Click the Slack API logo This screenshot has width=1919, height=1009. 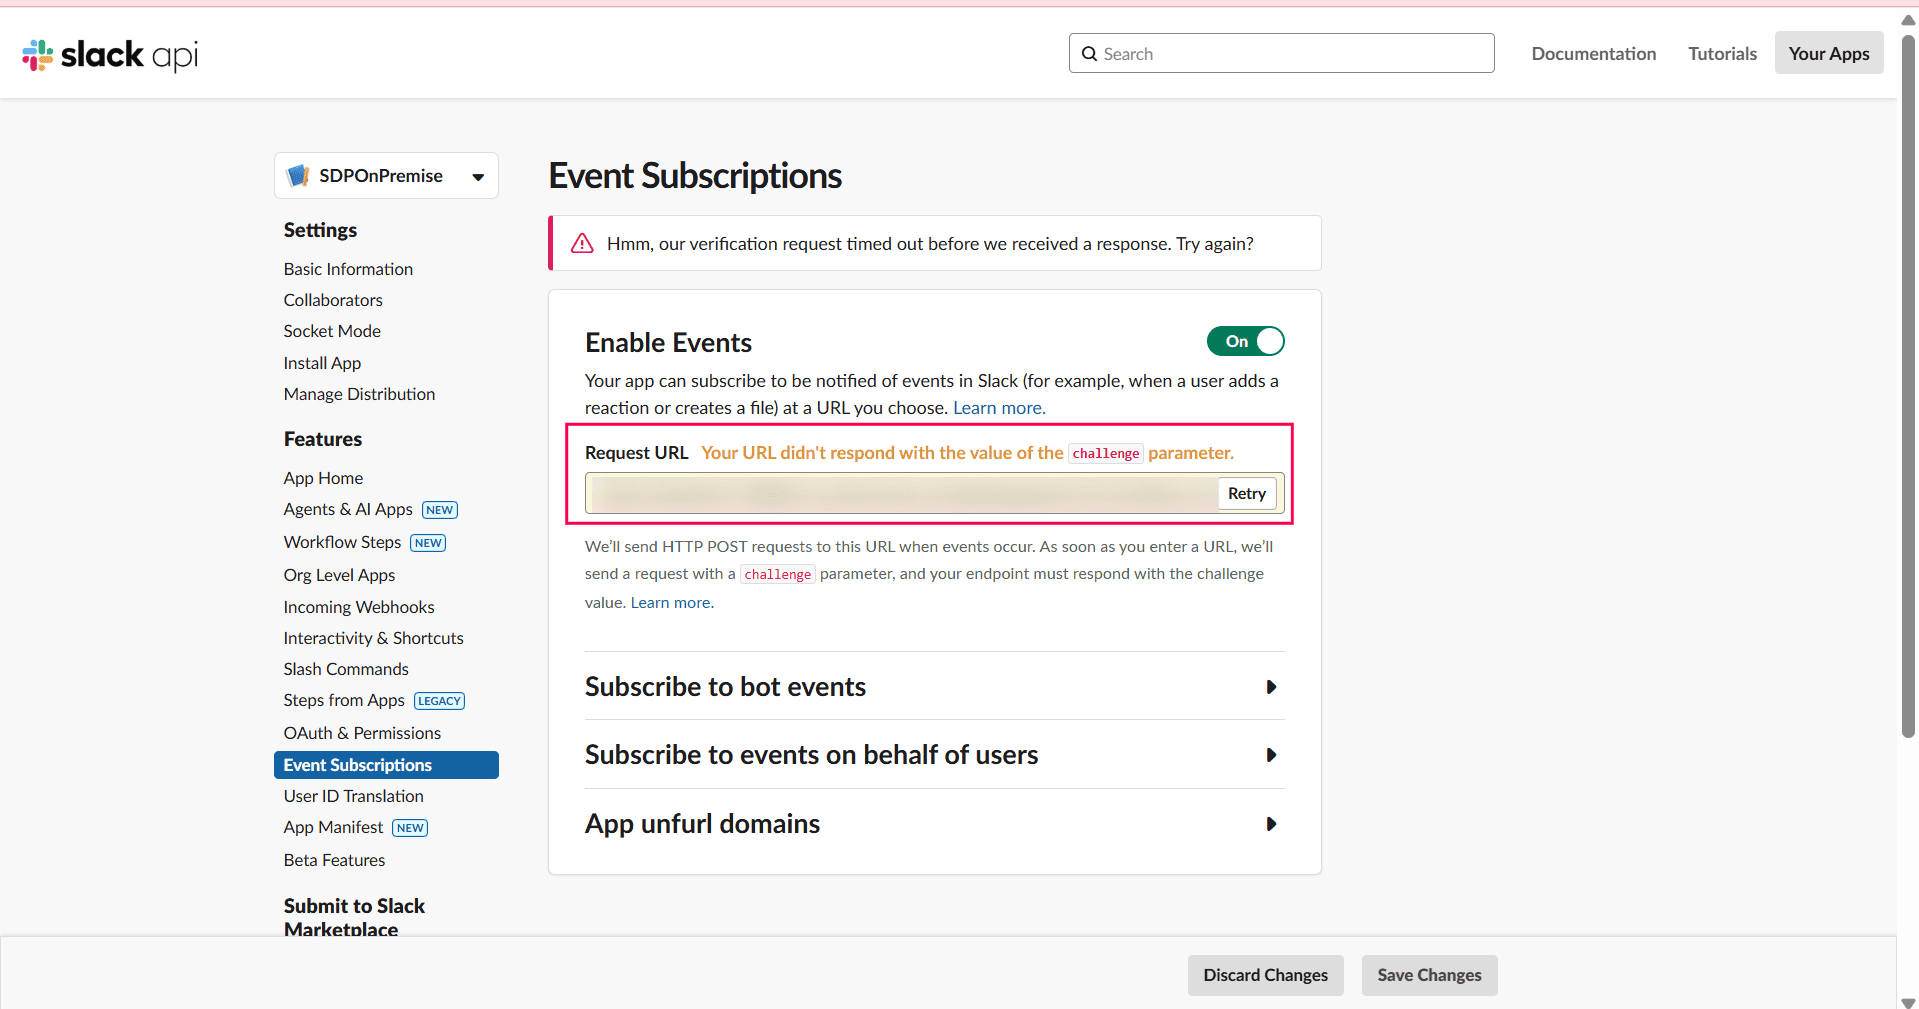pyautogui.click(x=110, y=54)
